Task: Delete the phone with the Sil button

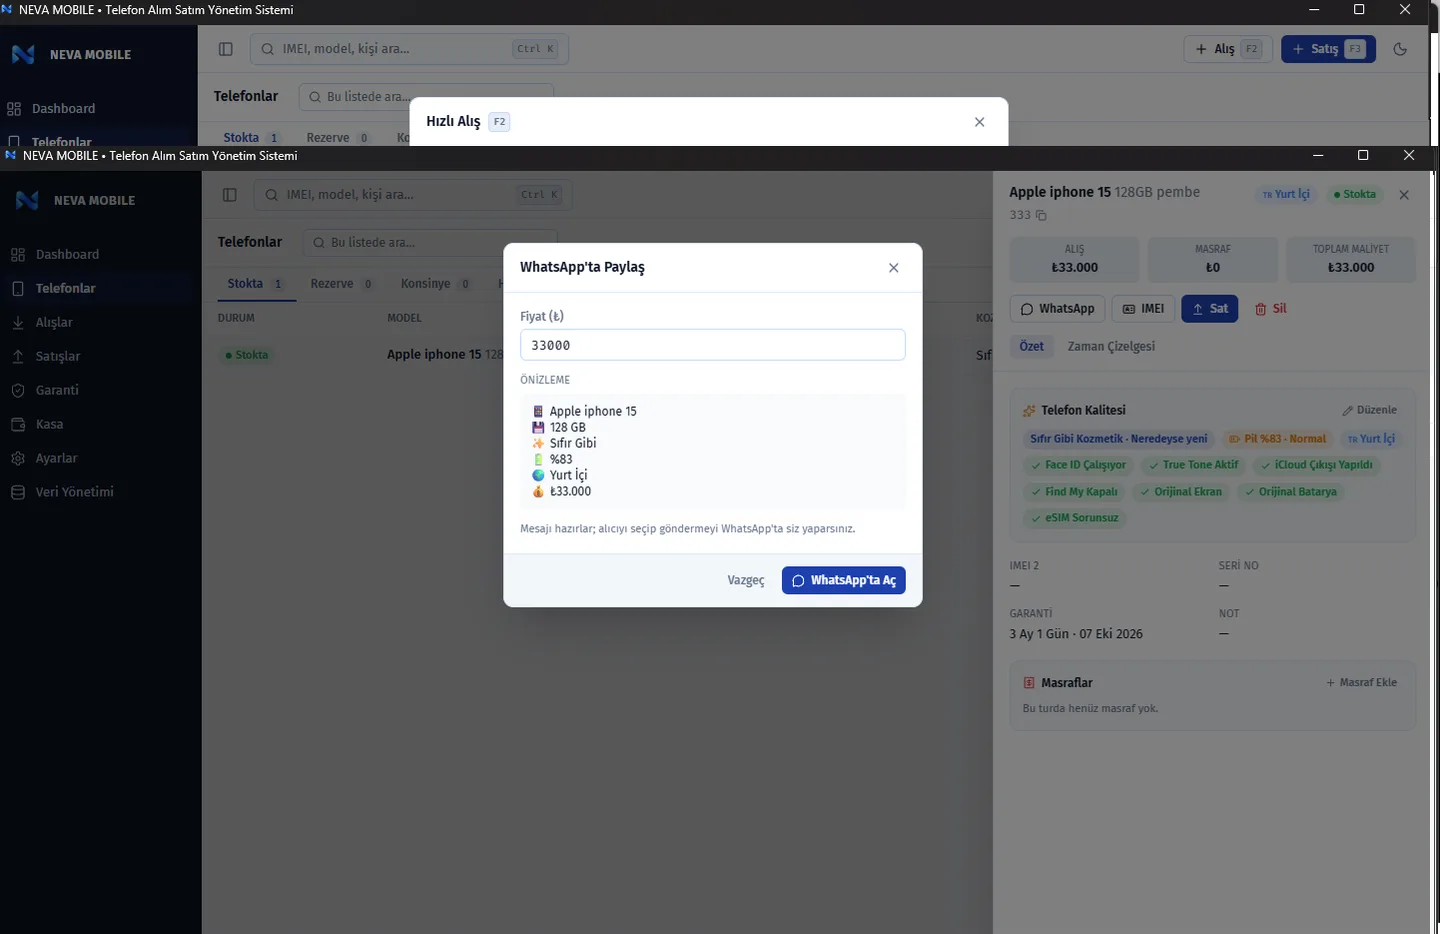Action: 1271,309
